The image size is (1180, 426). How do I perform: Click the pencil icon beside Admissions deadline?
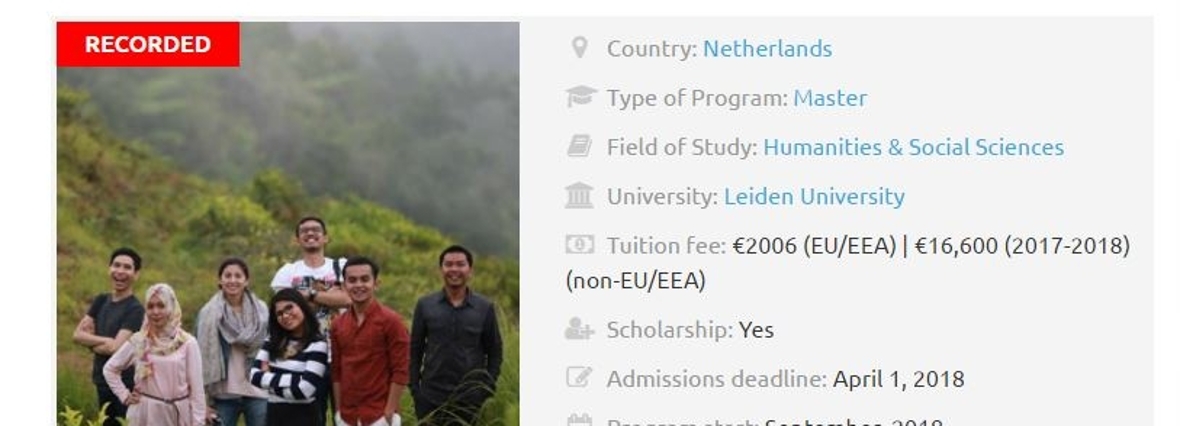(x=580, y=379)
